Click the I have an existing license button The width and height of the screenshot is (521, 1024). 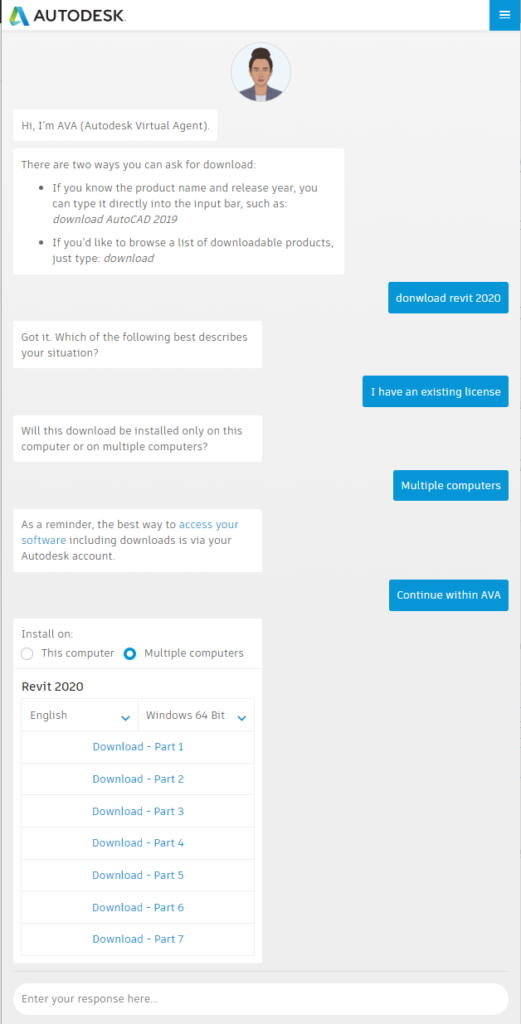435,391
